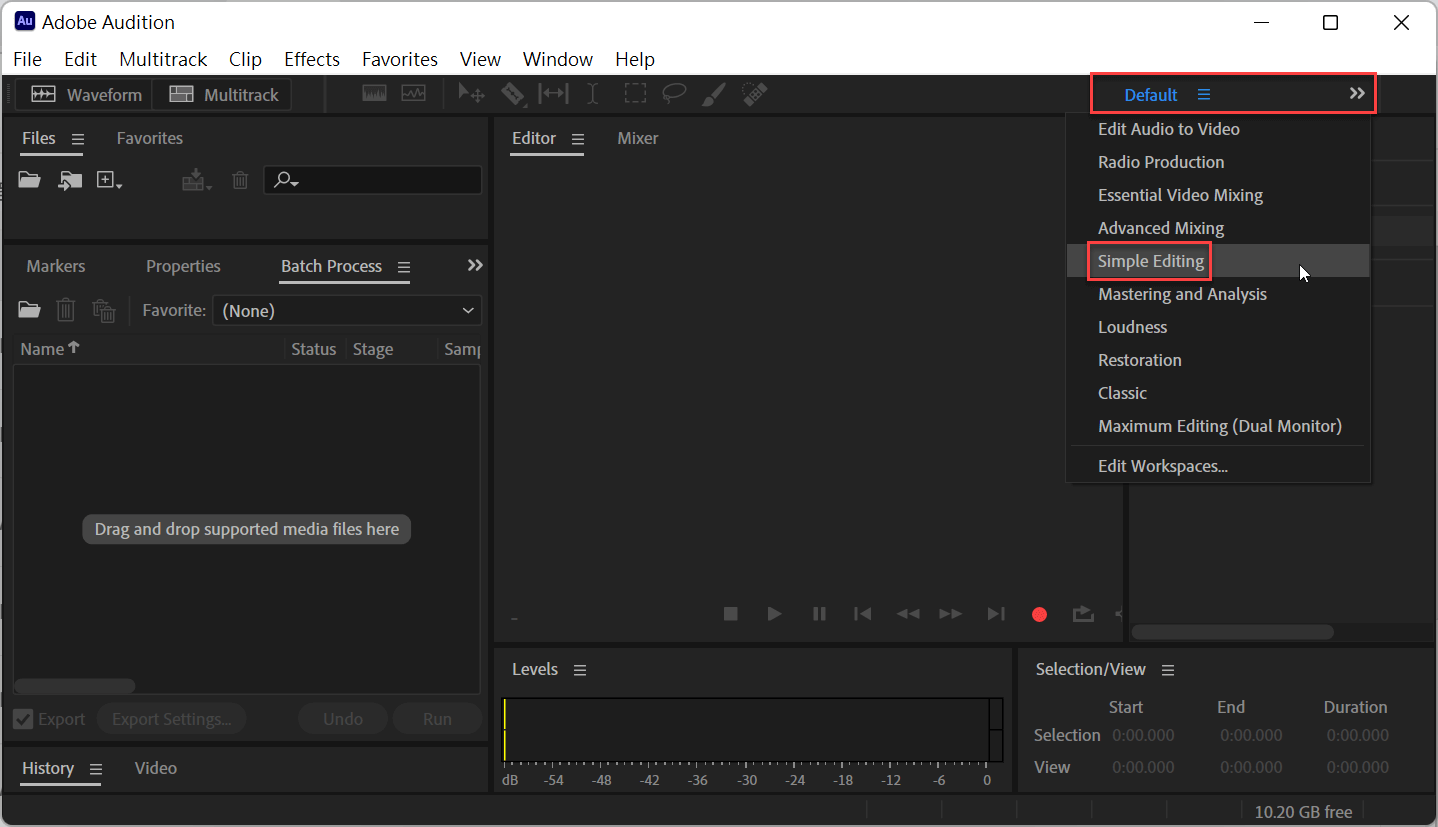Move playhead to next marker

pos(996,614)
